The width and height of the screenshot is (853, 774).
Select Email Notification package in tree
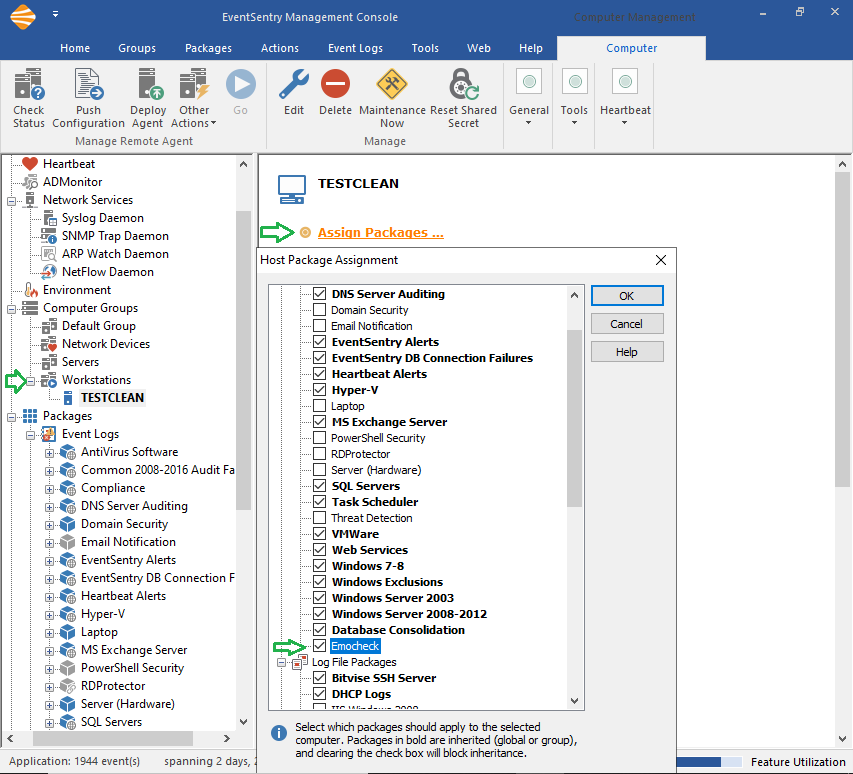128,541
